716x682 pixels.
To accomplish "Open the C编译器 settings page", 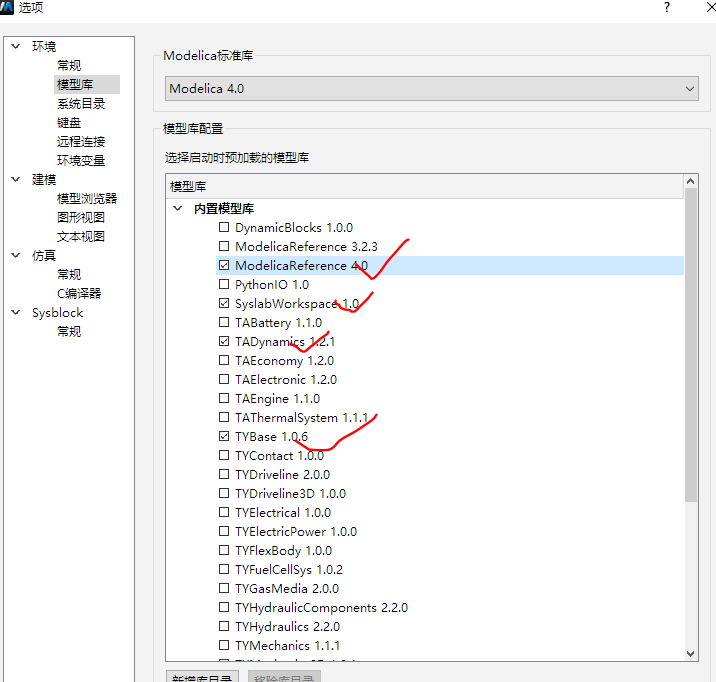I will pyautogui.click(x=79, y=294).
